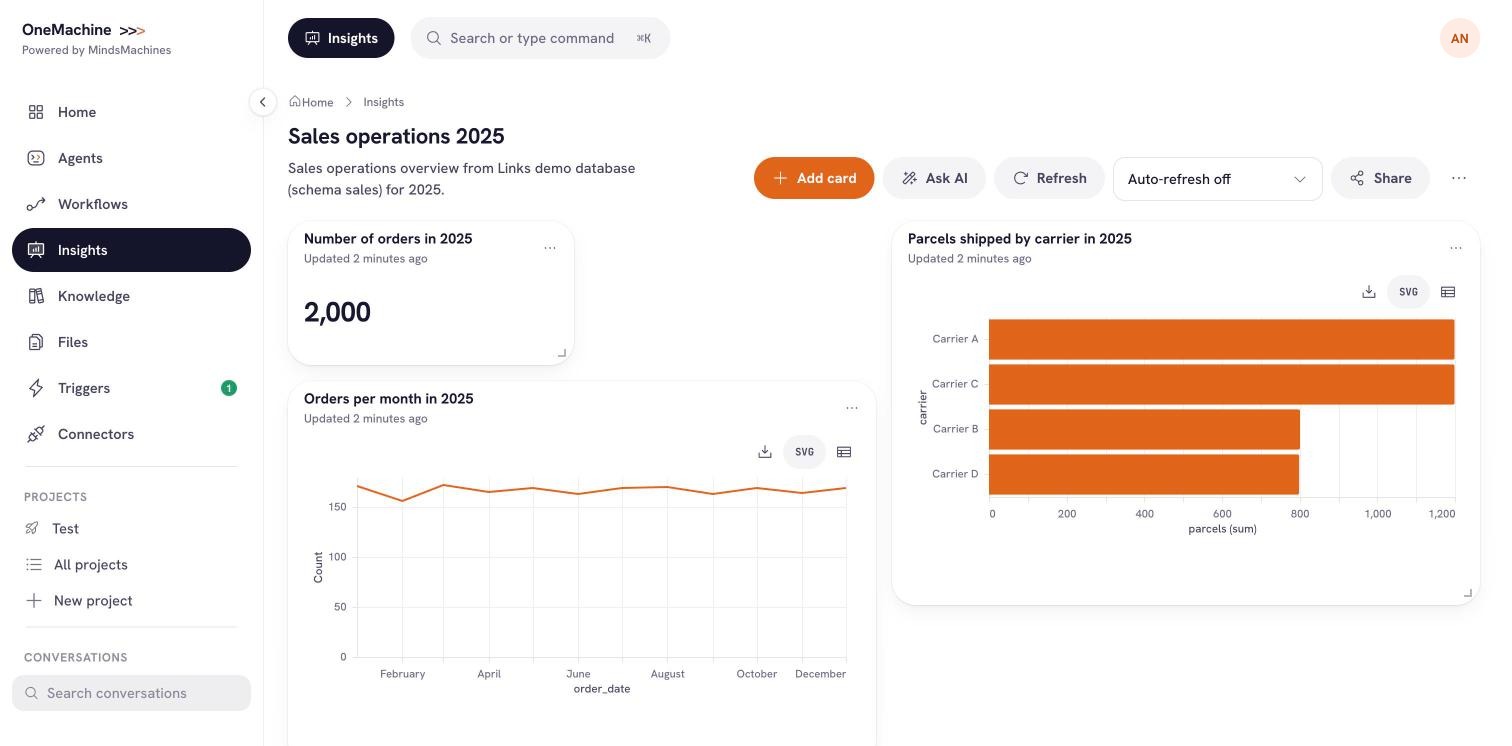Click the Ask AI button
1512x746 pixels.
click(934, 178)
